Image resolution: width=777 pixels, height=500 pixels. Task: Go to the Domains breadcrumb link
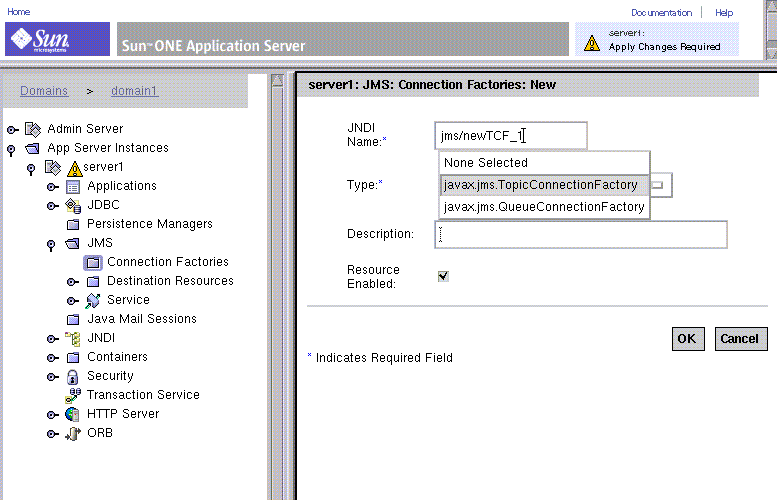click(x=44, y=91)
